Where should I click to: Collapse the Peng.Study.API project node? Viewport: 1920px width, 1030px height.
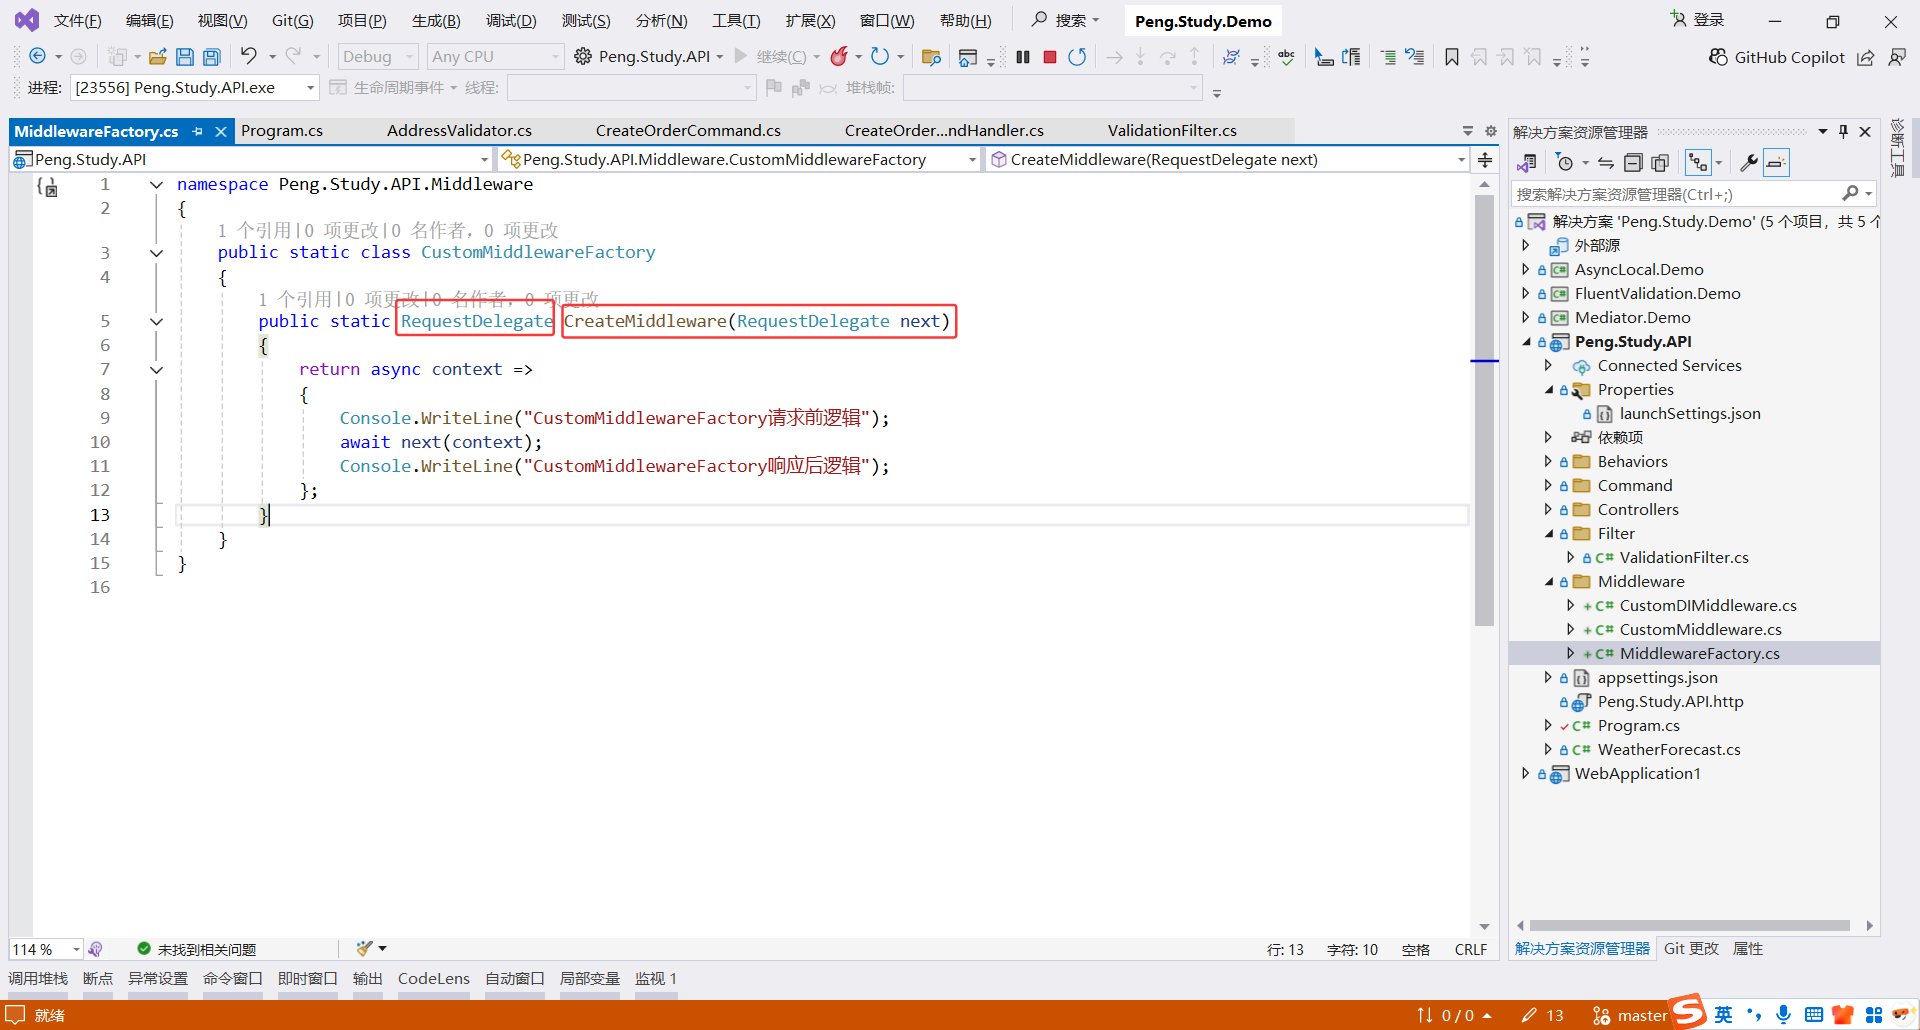coord(1526,342)
